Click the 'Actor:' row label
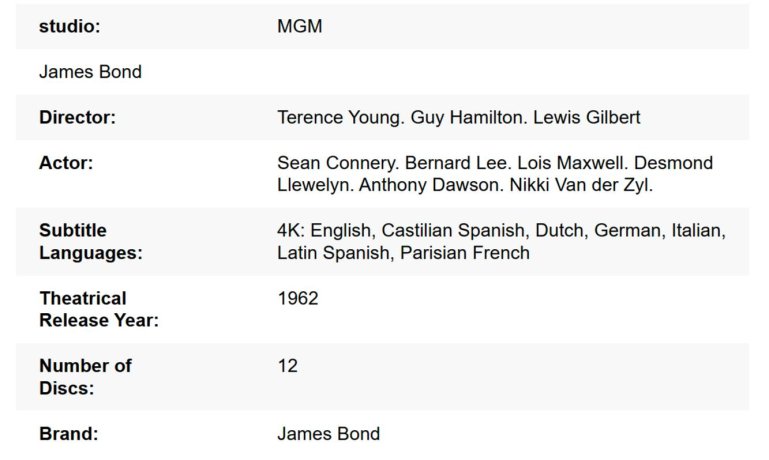Image resolution: width=769 pixels, height=460 pixels. tap(66, 163)
